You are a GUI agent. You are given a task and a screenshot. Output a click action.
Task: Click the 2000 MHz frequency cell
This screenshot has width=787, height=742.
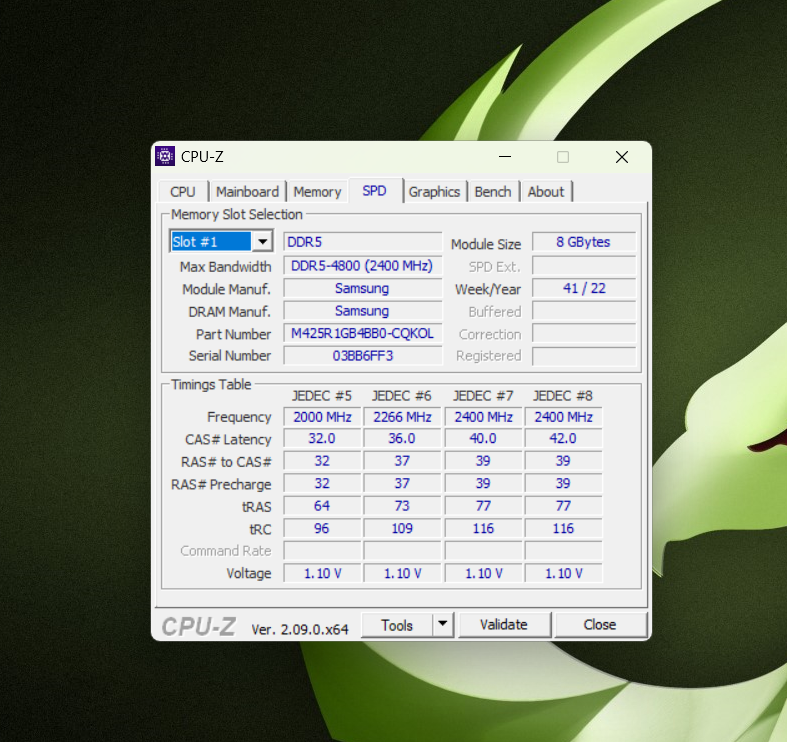click(x=322, y=417)
